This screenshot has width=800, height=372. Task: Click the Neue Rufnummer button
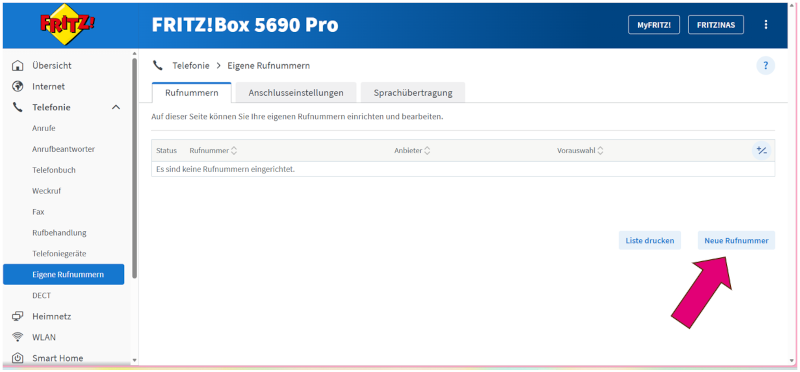coord(736,241)
